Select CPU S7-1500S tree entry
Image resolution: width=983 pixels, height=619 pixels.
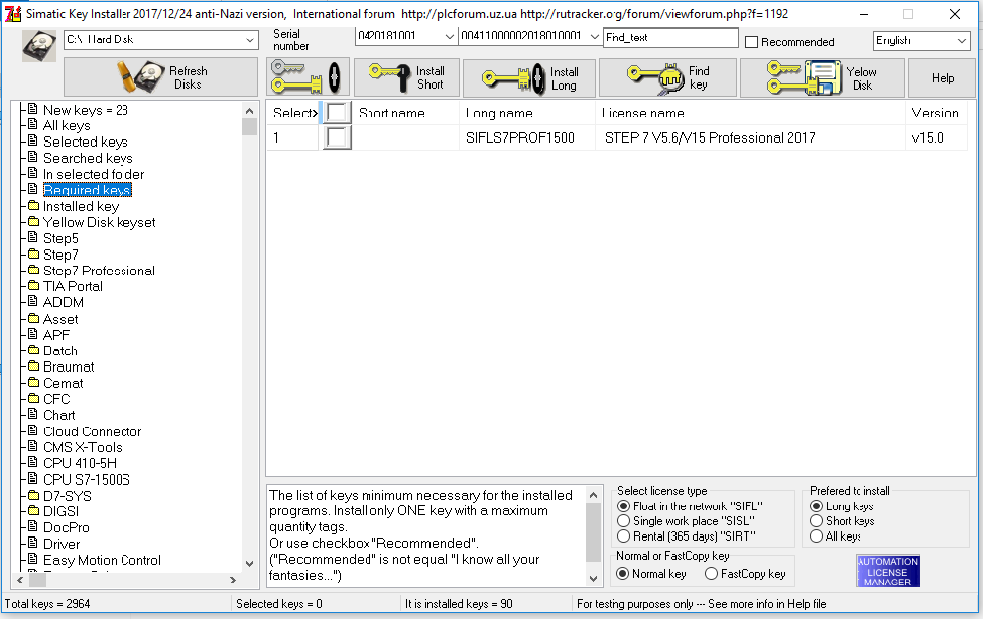point(86,479)
